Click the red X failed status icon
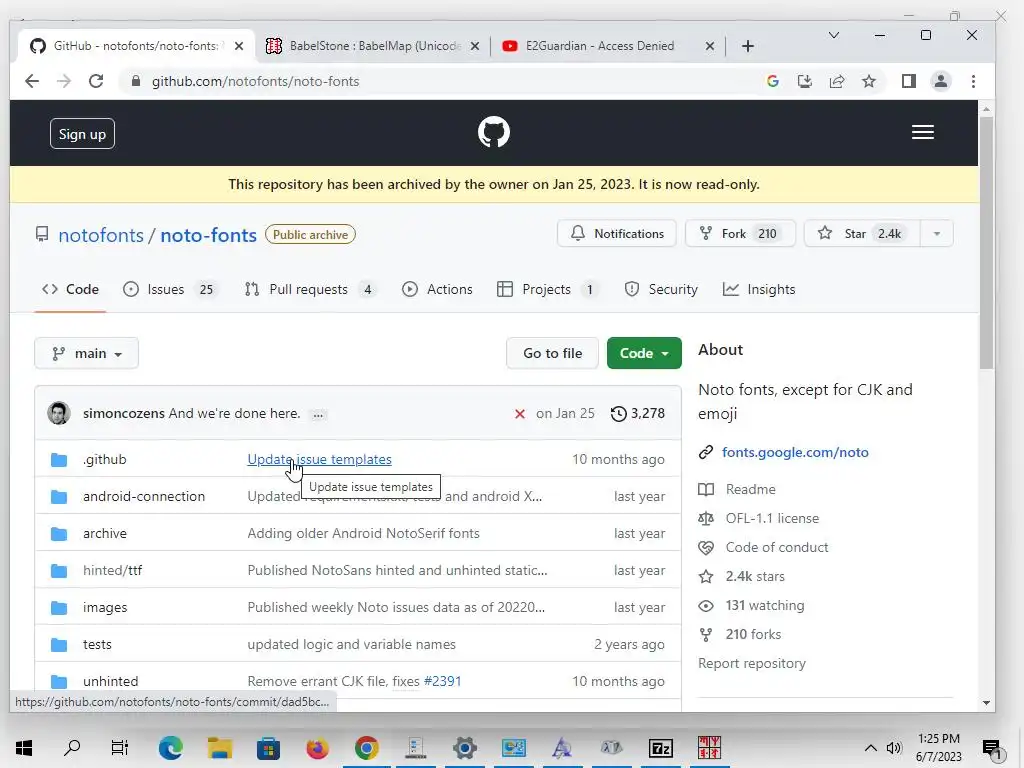The height and width of the screenshot is (768, 1024). [x=520, y=414]
